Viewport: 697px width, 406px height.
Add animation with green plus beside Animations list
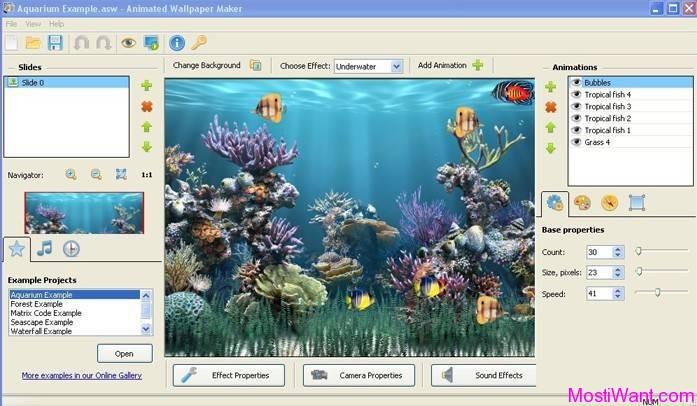(x=550, y=87)
